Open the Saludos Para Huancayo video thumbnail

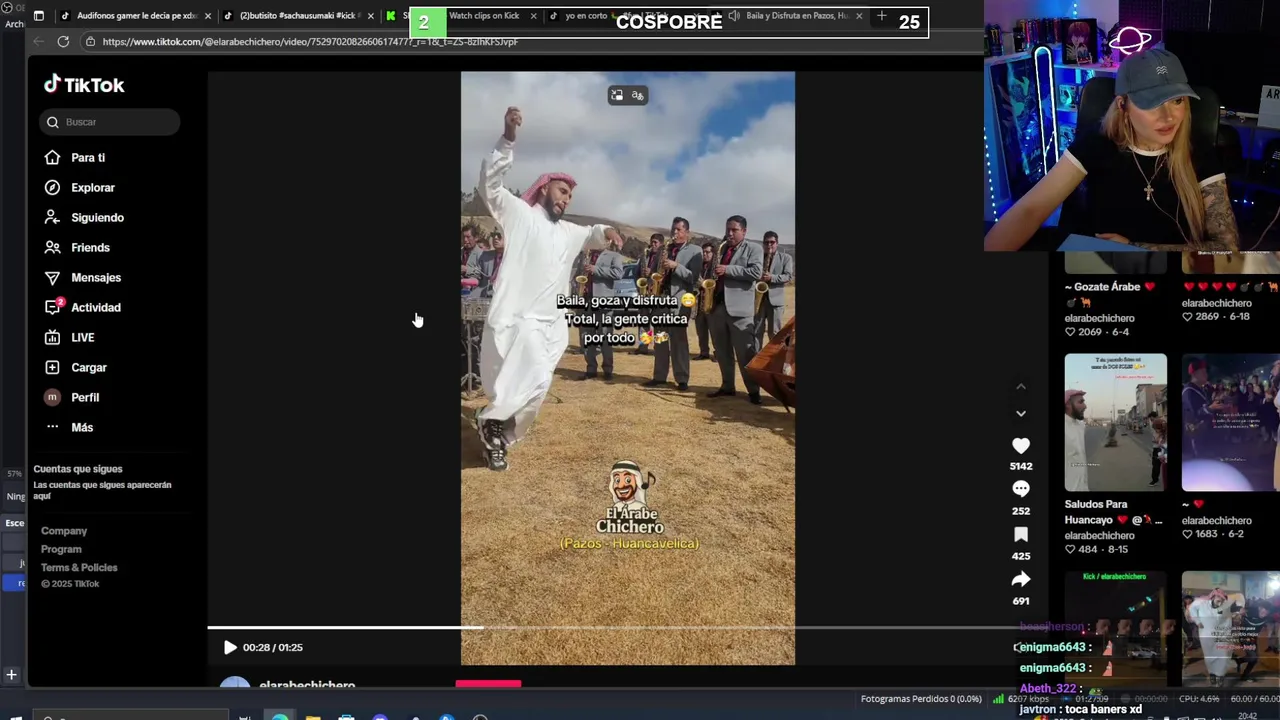tap(1115, 422)
